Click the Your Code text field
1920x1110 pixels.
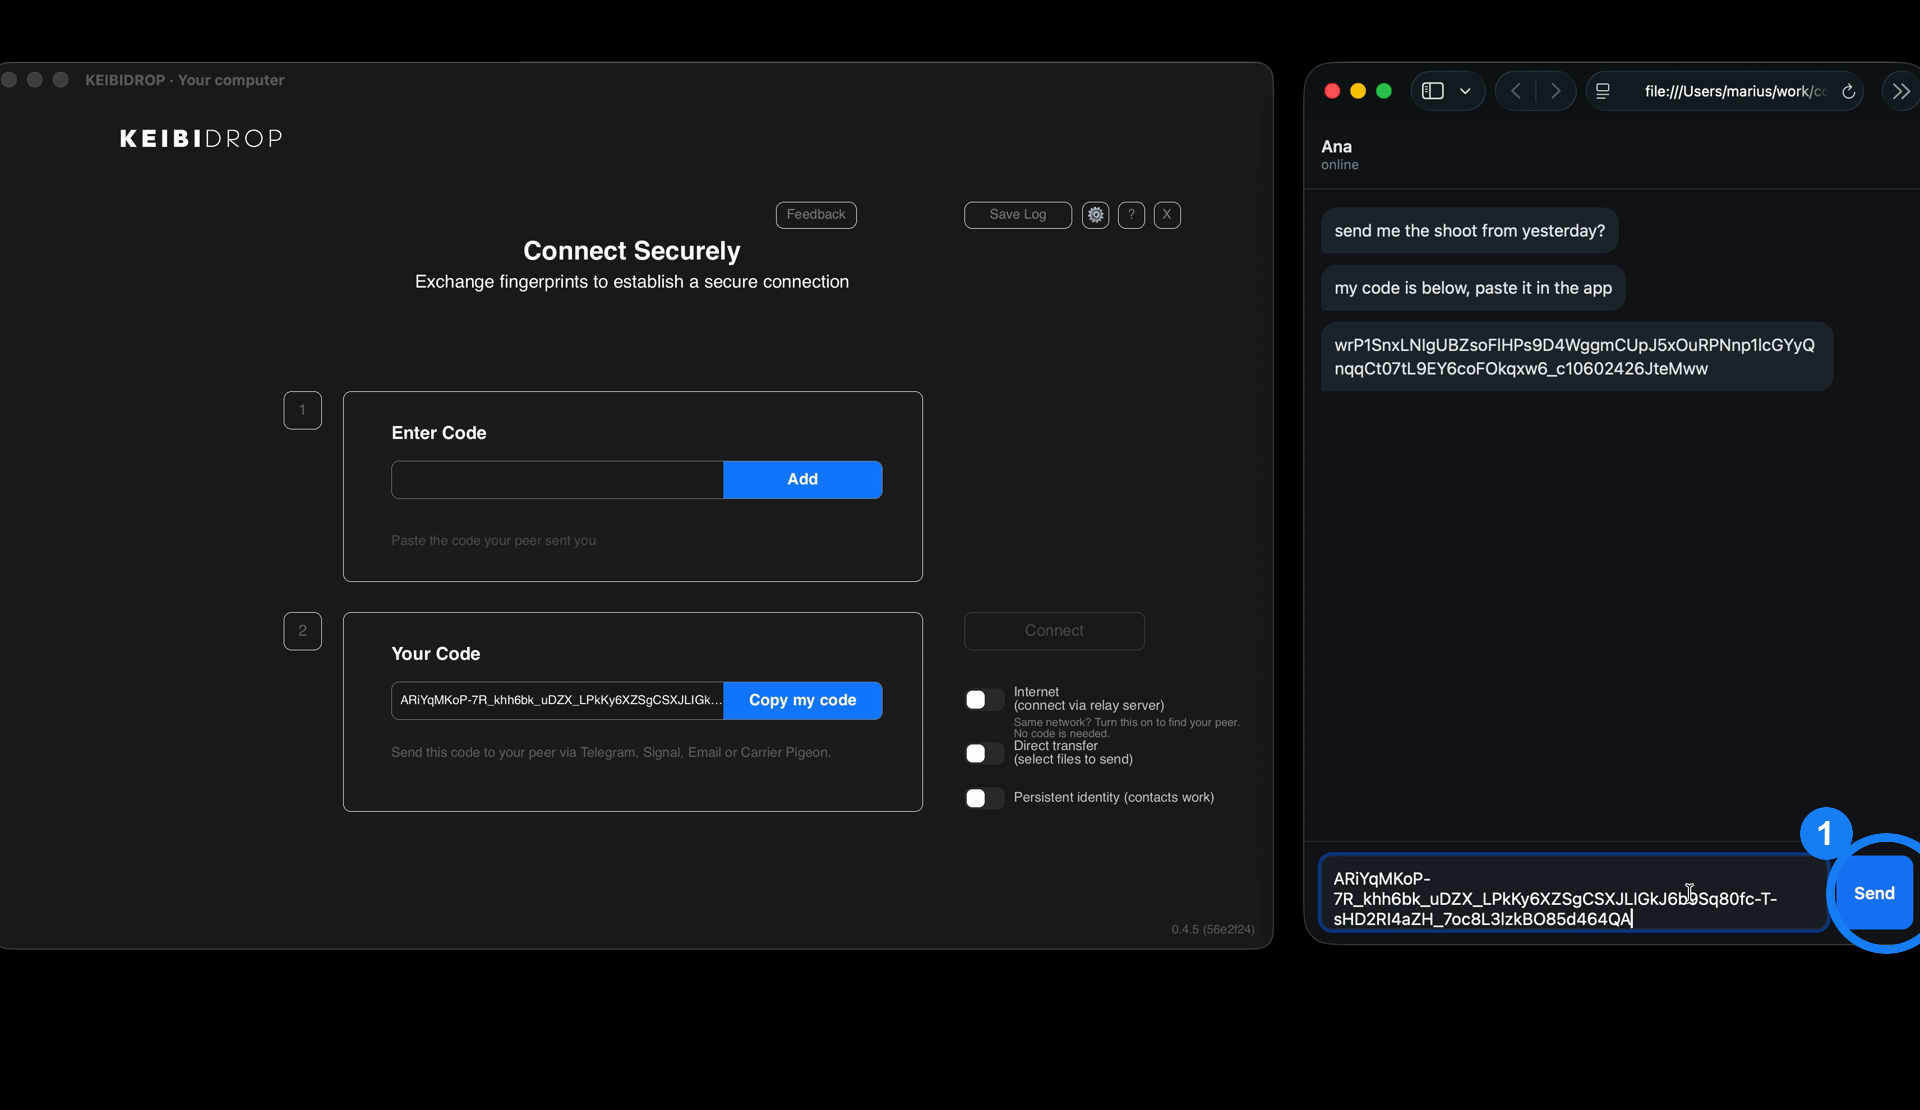click(557, 701)
